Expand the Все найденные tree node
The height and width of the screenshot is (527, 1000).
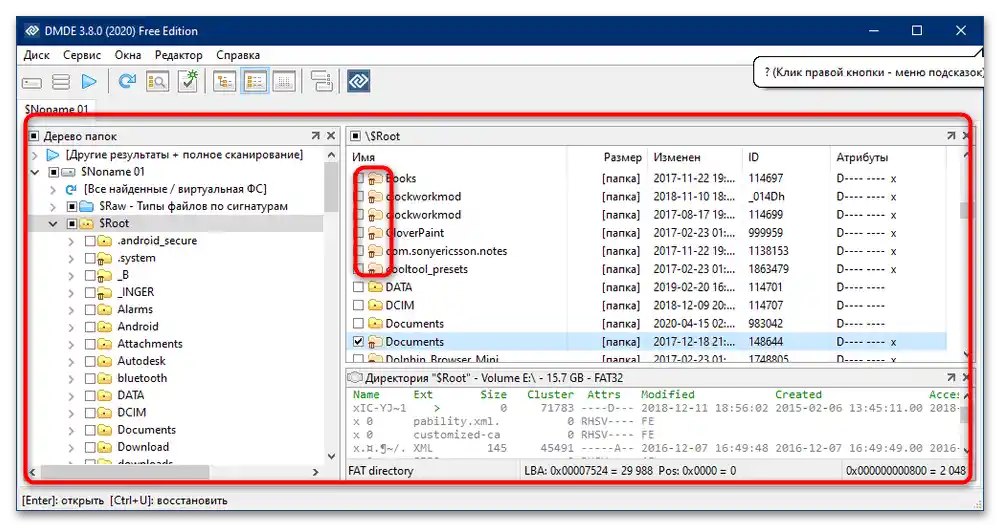tap(54, 189)
